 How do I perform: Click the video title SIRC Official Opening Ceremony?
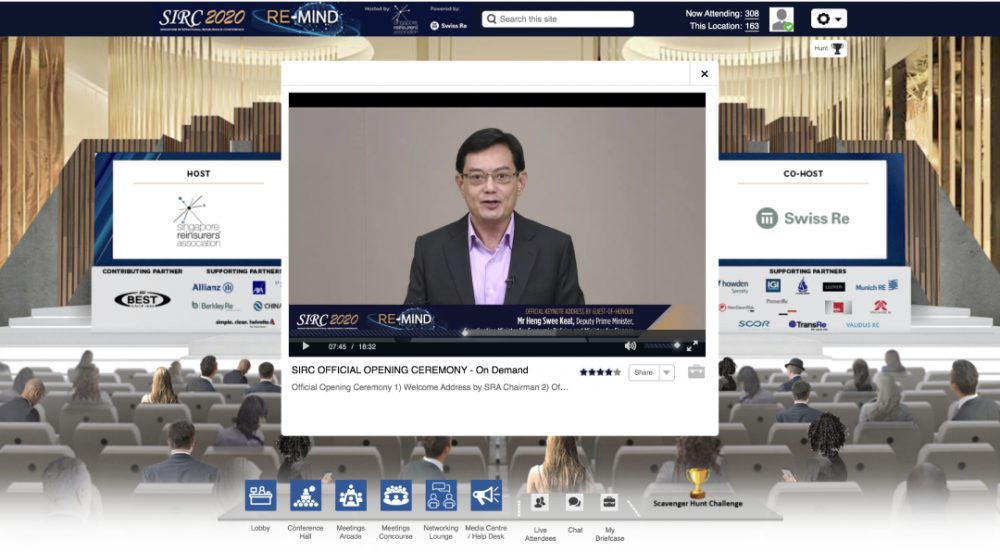409,370
